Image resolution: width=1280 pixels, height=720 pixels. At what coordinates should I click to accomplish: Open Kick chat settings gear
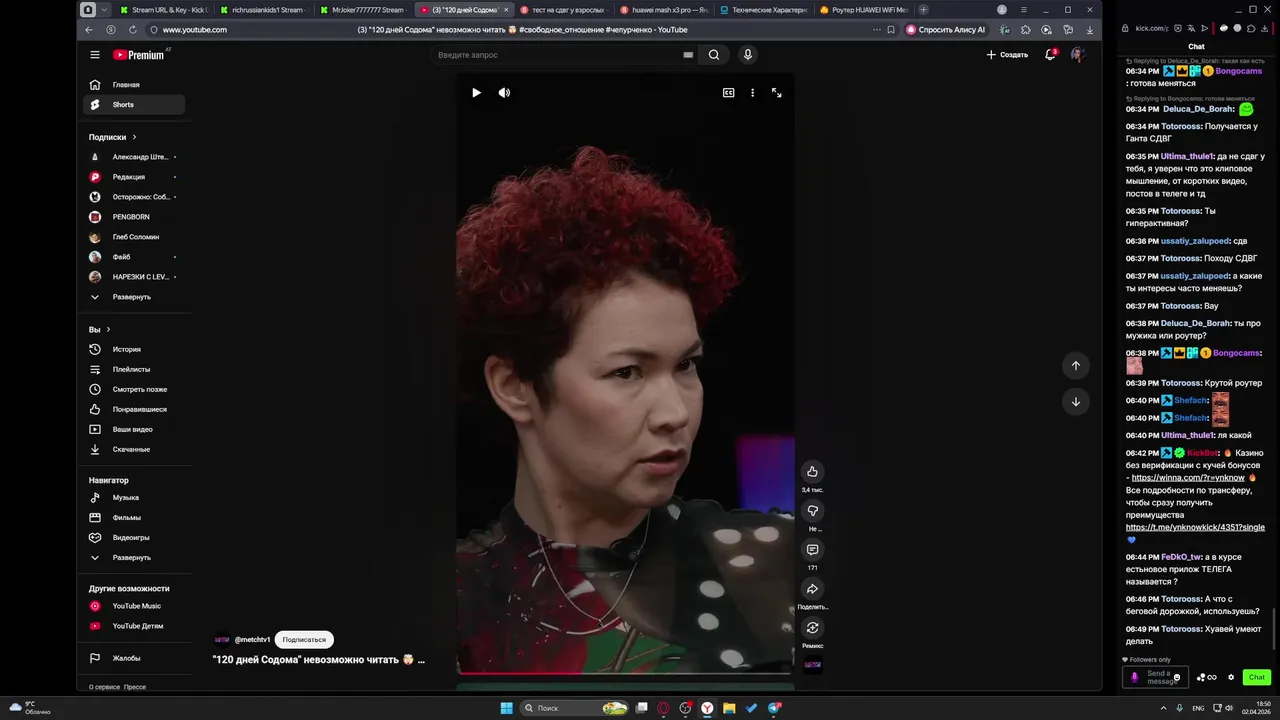click(1231, 677)
